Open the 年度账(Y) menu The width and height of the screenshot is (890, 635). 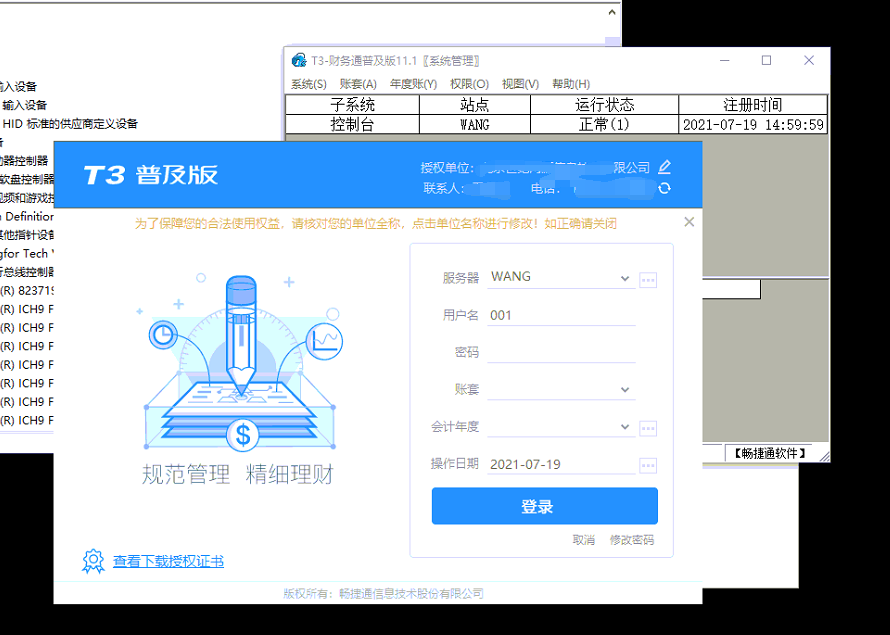(413, 84)
